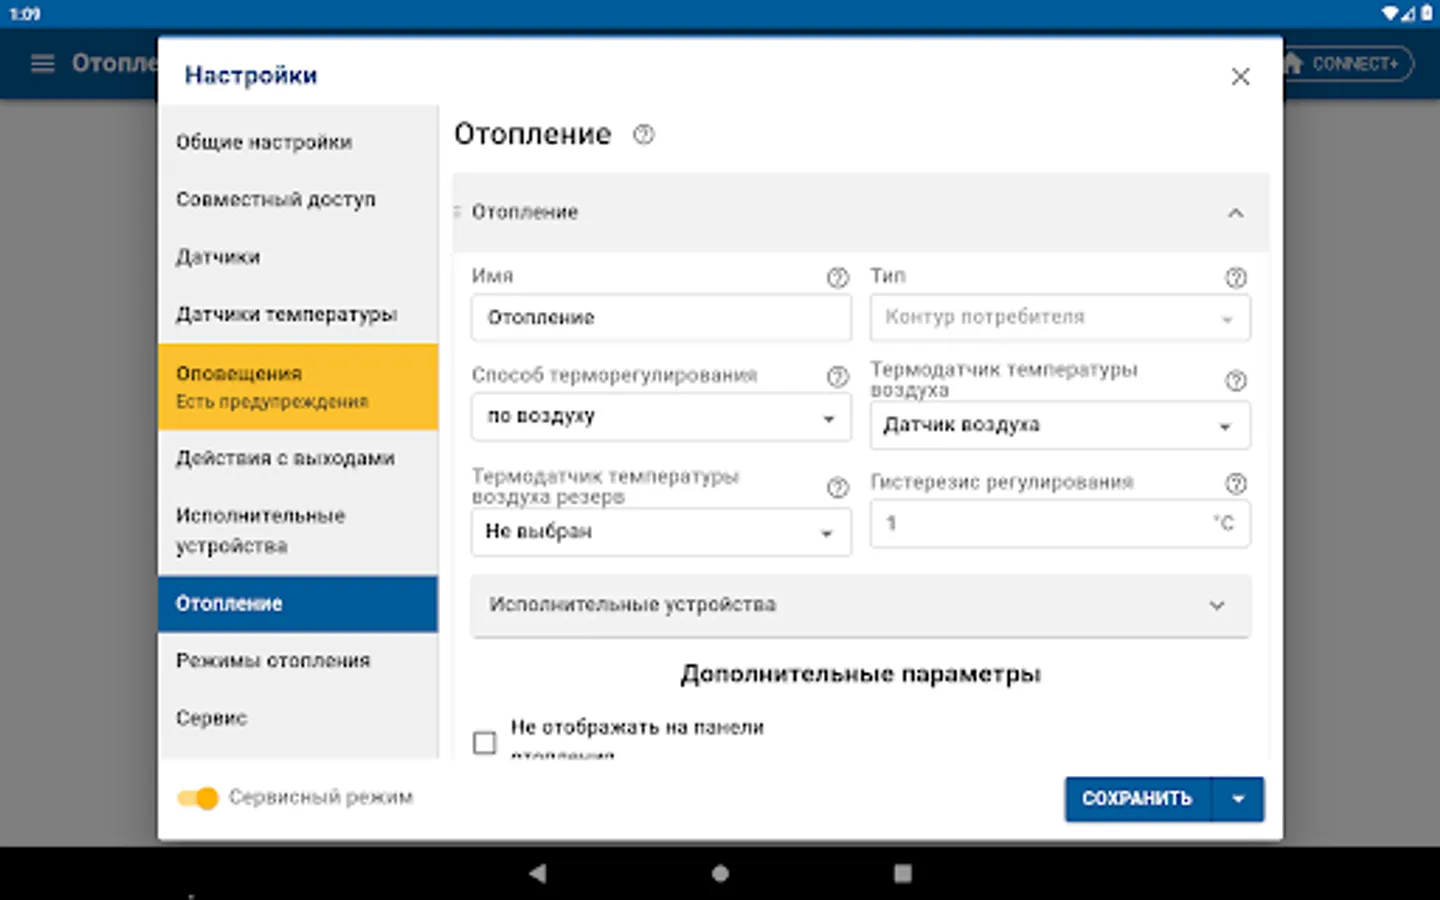Open Действия с выходами in sidebar

[298, 458]
